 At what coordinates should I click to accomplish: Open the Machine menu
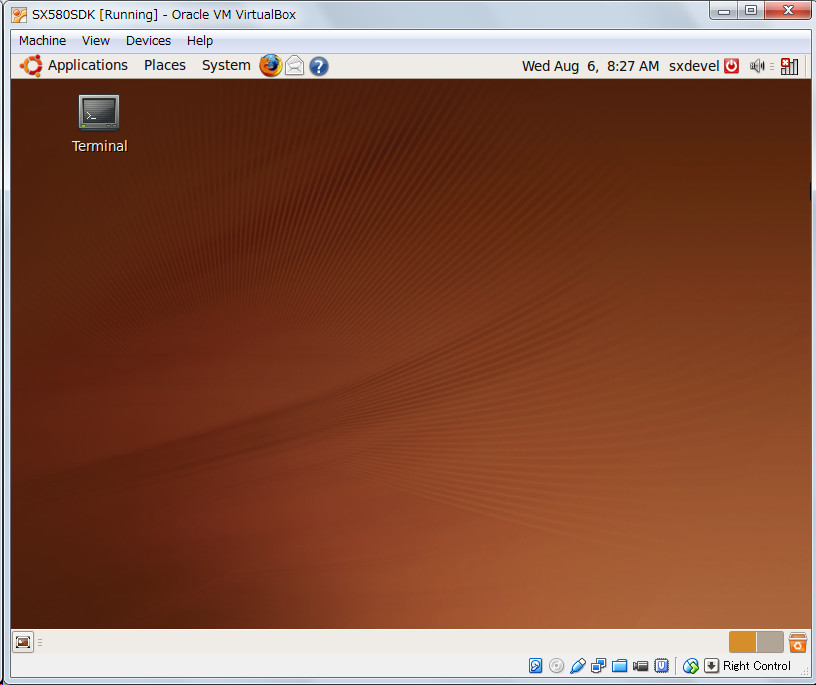pos(43,41)
